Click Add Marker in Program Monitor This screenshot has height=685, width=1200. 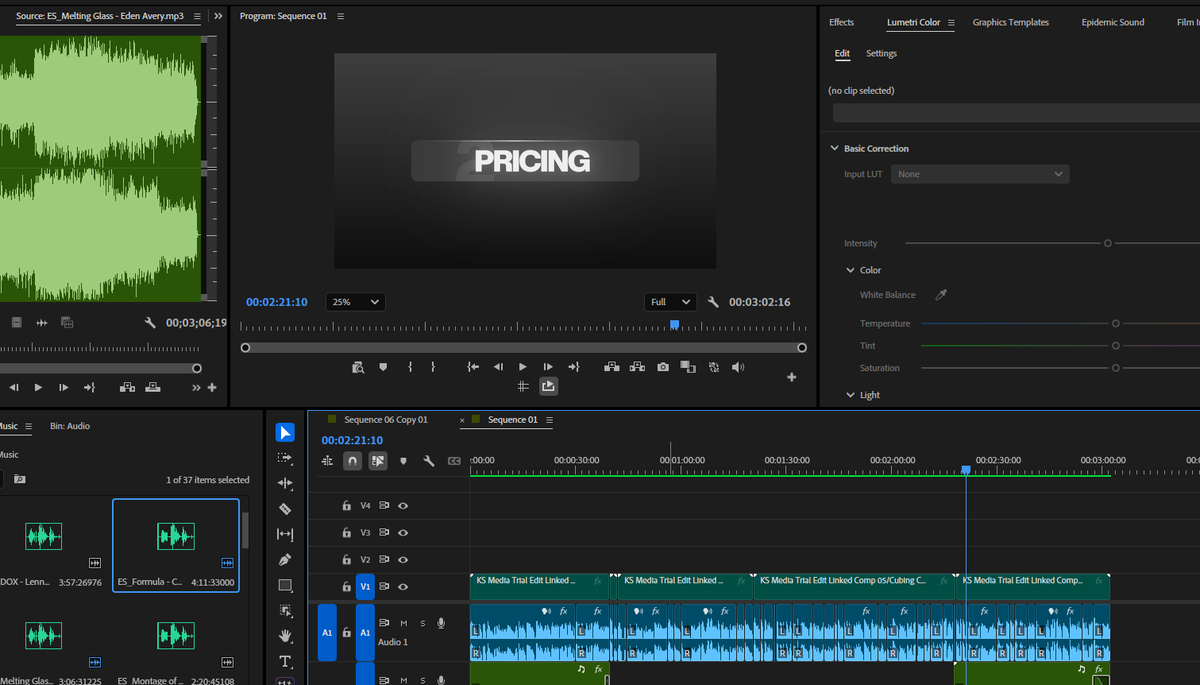pos(383,367)
